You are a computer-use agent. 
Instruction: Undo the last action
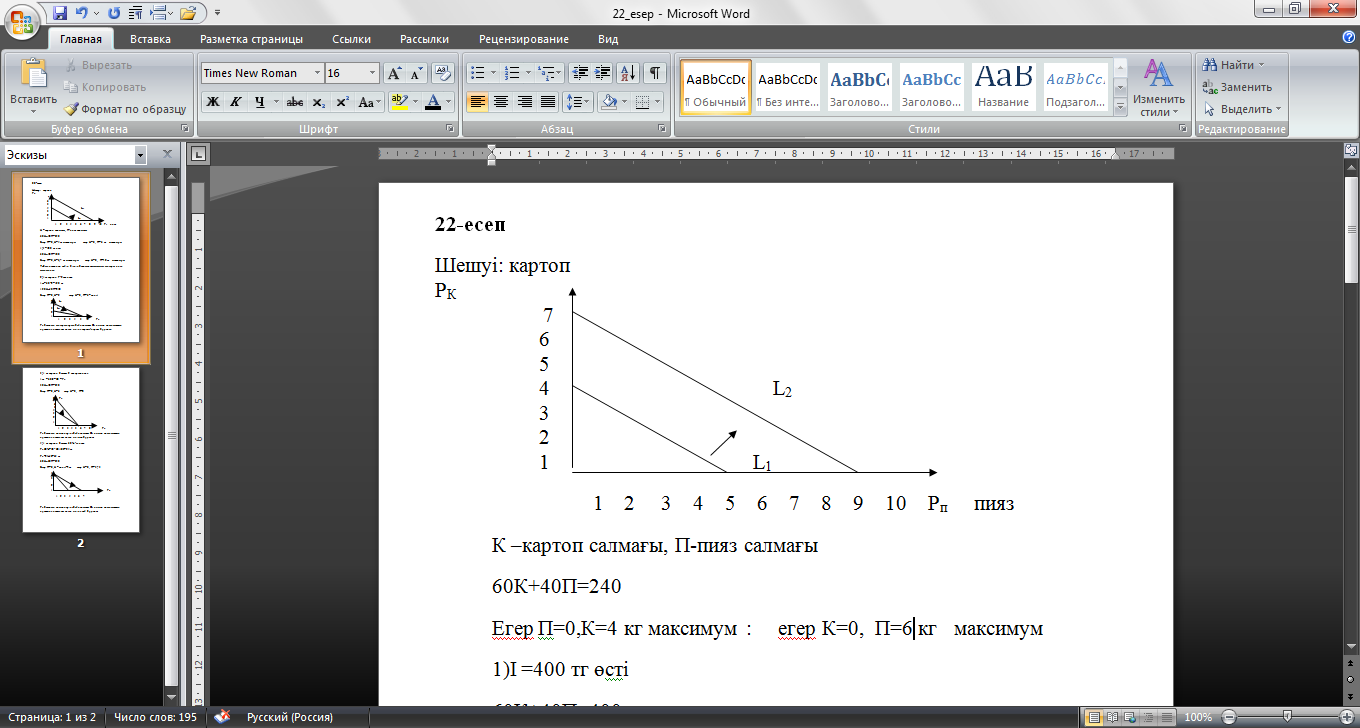point(82,13)
